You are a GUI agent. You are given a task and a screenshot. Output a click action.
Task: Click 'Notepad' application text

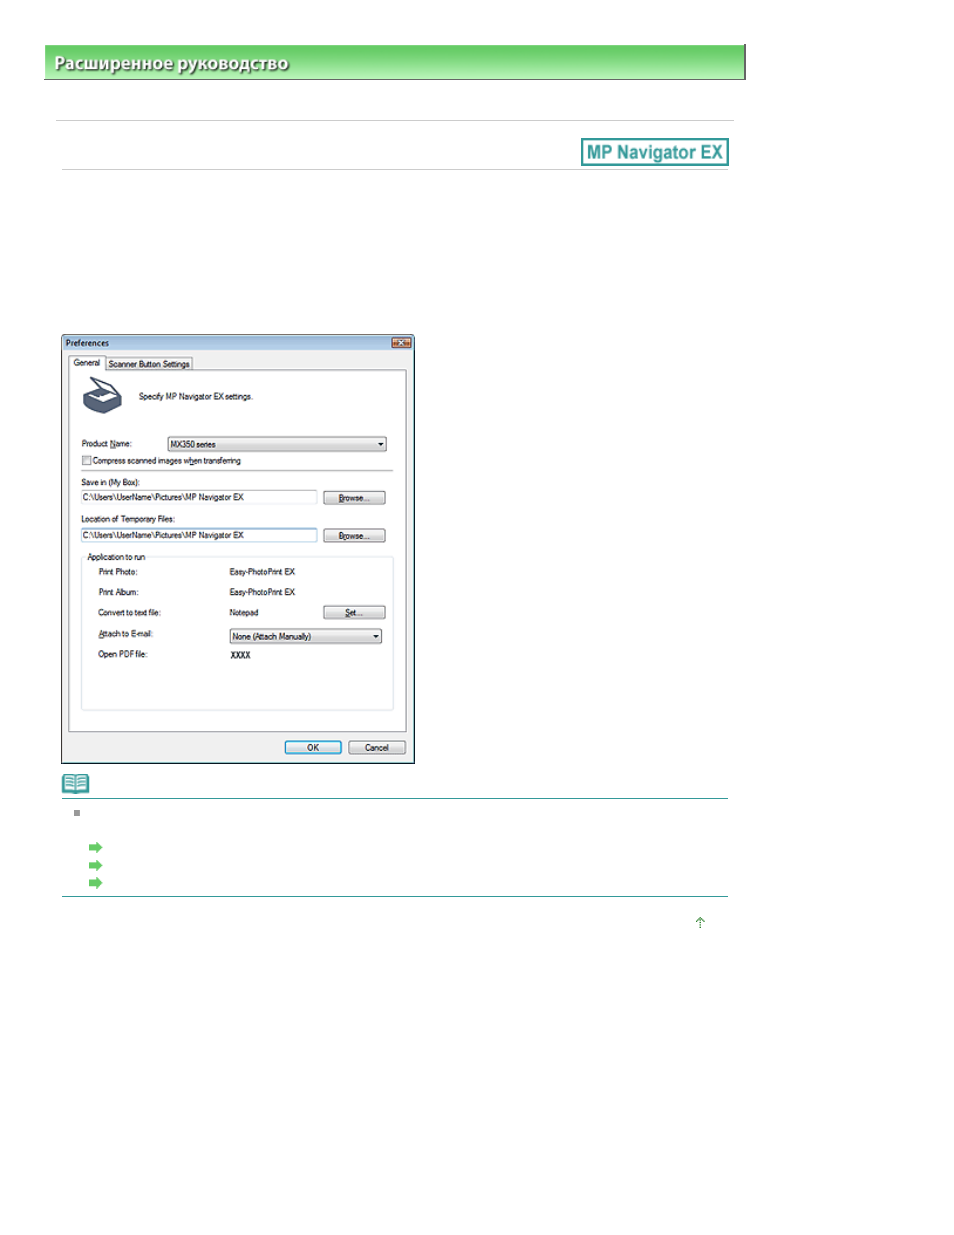pyautogui.click(x=244, y=613)
